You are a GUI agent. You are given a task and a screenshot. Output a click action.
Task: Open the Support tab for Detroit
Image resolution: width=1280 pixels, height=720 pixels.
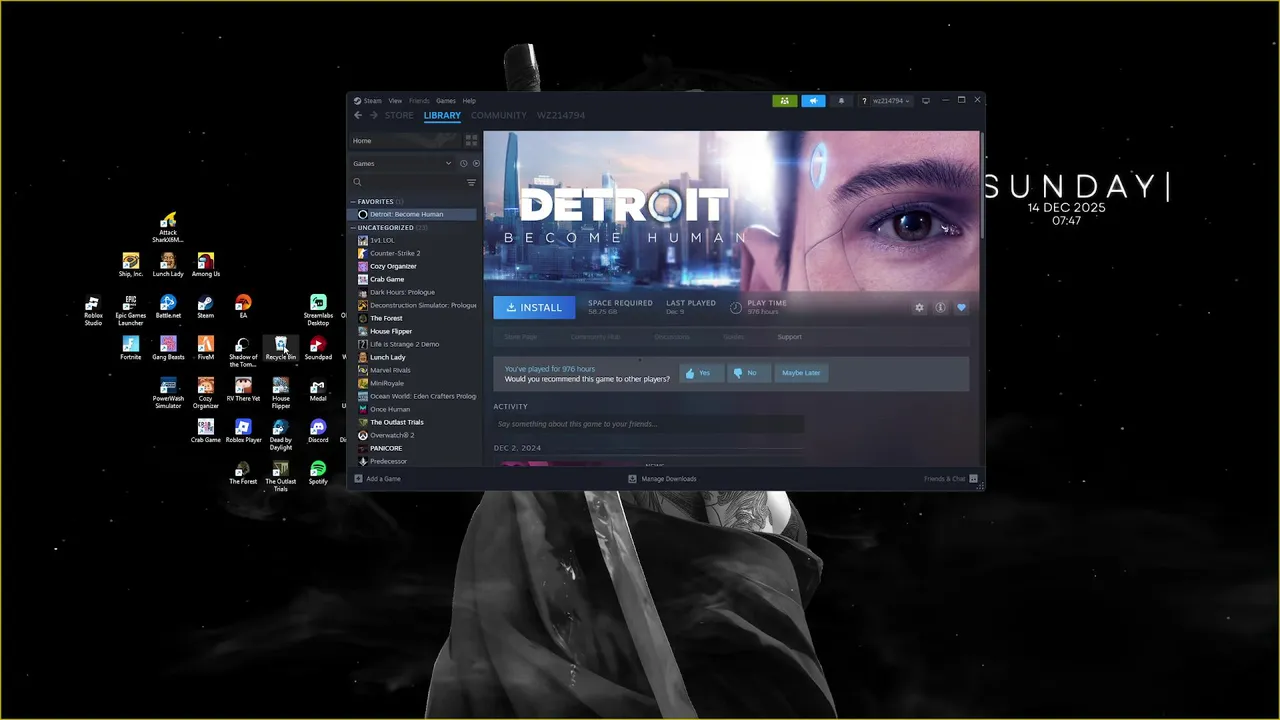pyautogui.click(x=790, y=337)
